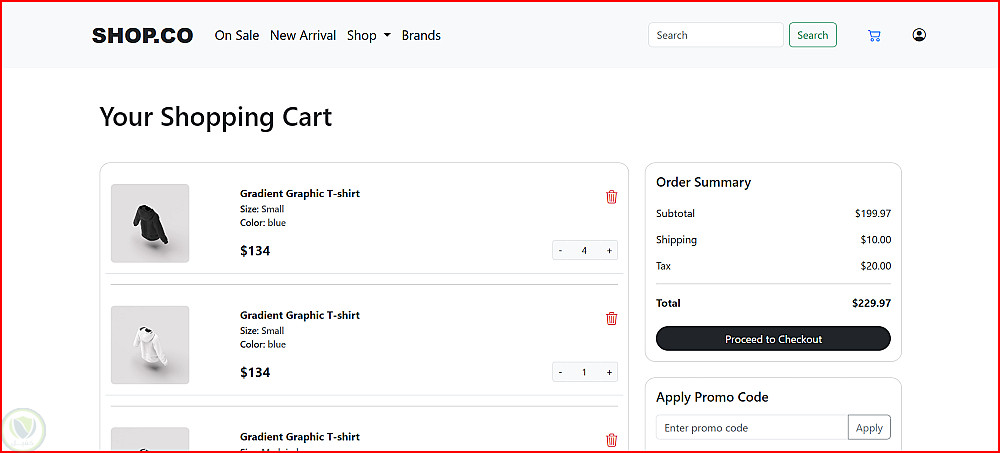This screenshot has width=1000, height=453.
Task: Click Proceed to Checkout button
Action: click(773, 339)
